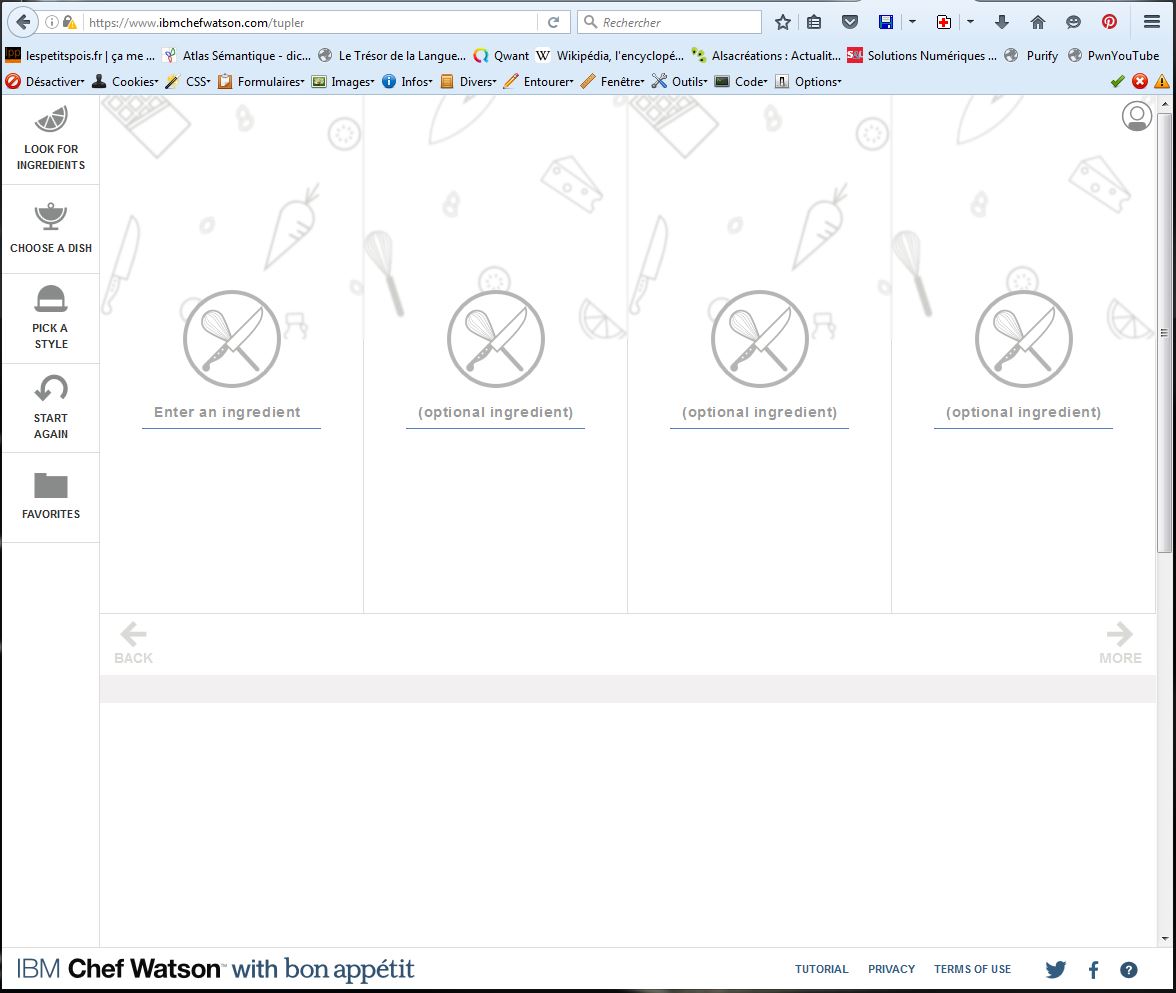
Task: Open the user profile icon
Action: [1136, 117]
